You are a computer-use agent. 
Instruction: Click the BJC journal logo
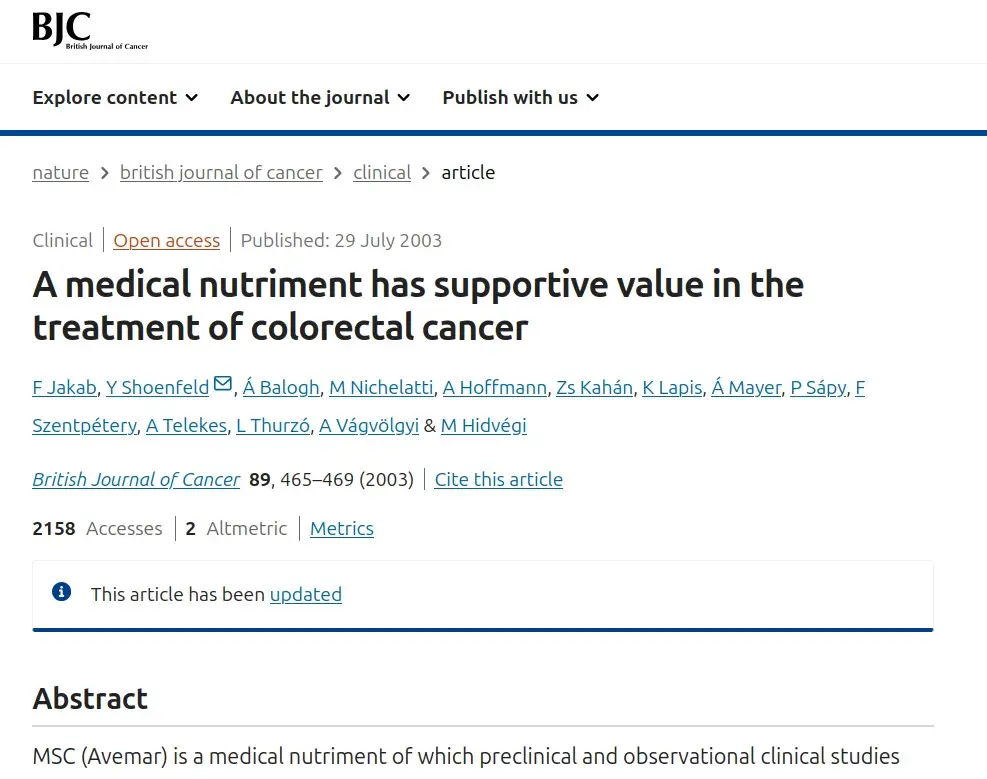(90, 30)
